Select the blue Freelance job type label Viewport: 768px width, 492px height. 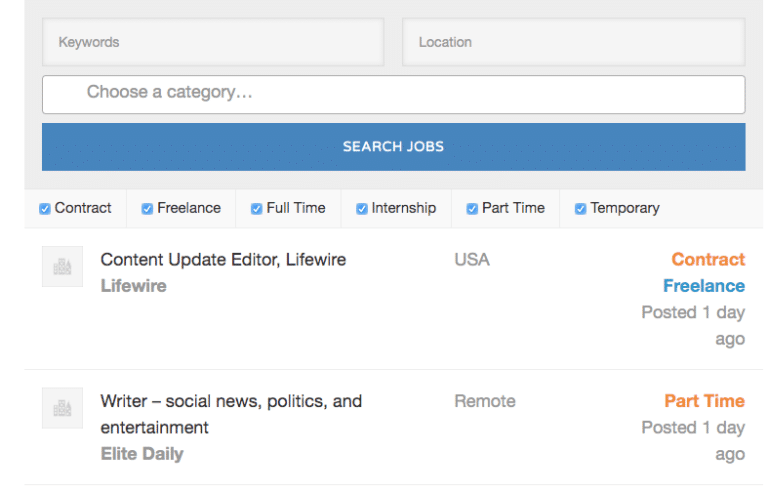coord(704,286)
